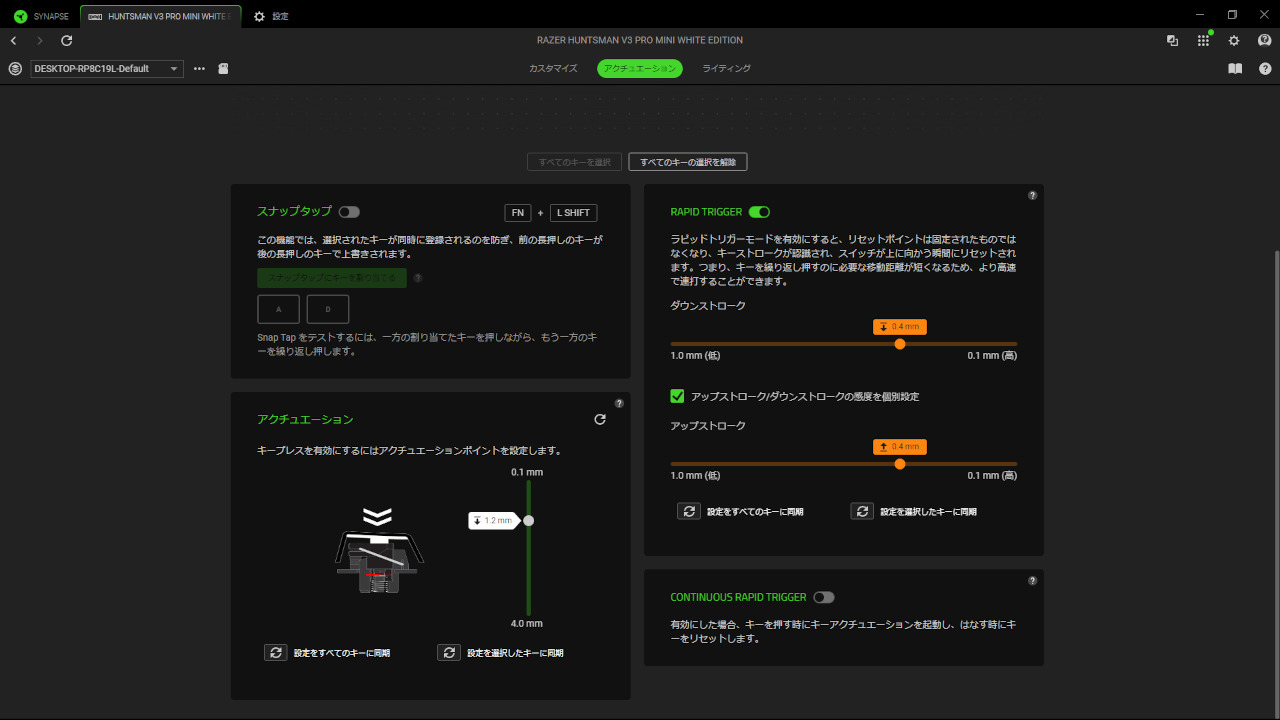Switch to the ライティング tab

pyautogui.click(x=726, y=69)
